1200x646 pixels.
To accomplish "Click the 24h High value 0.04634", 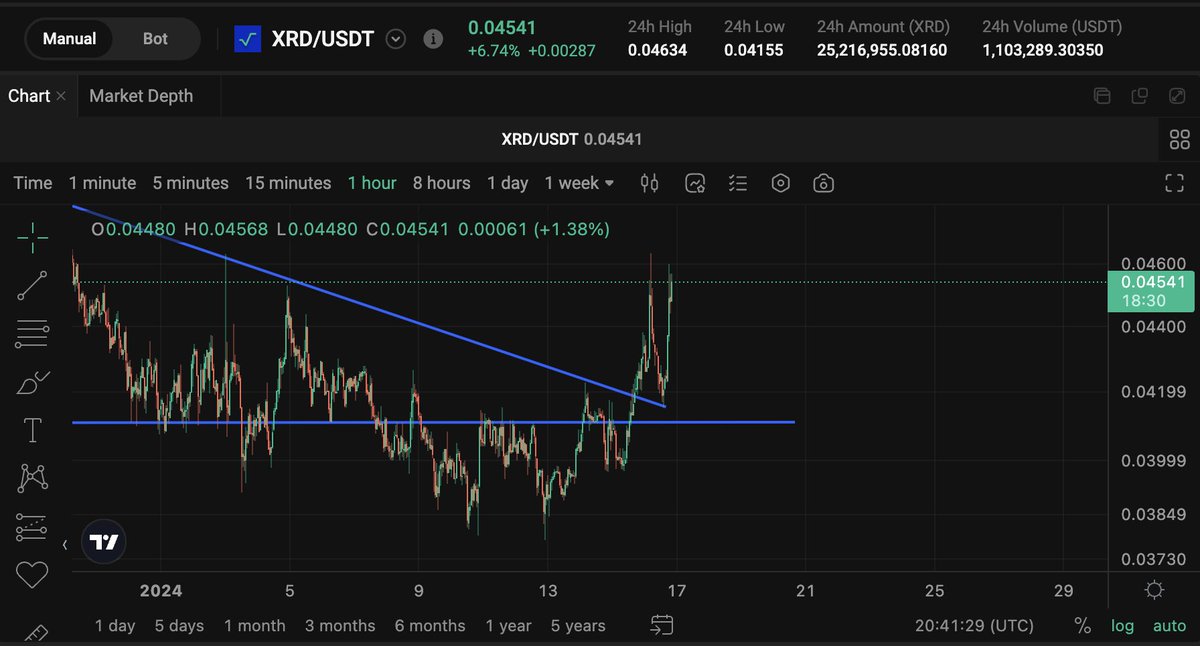I will 657,49.
